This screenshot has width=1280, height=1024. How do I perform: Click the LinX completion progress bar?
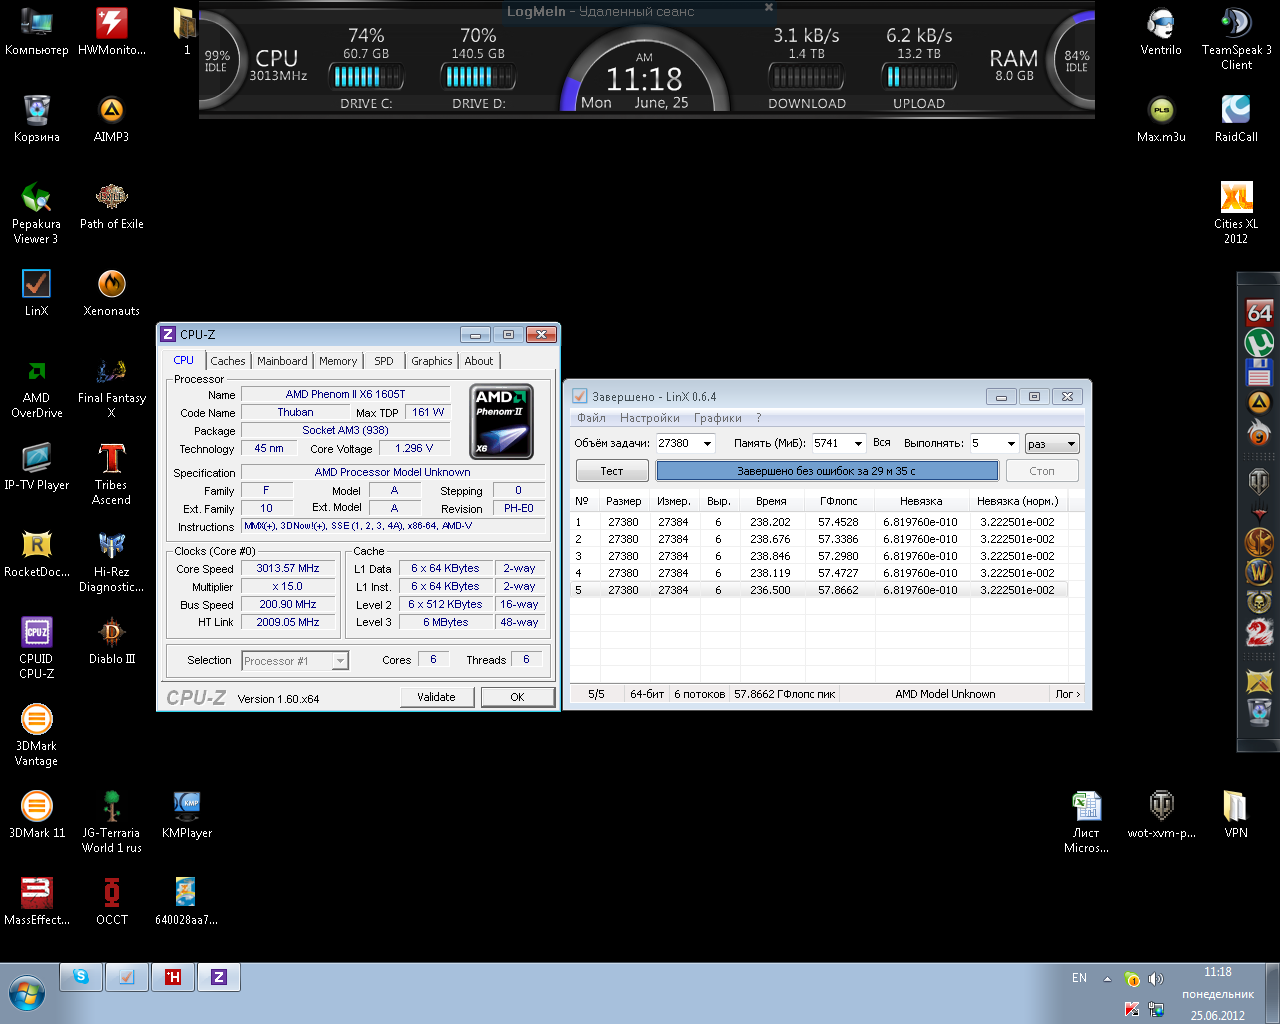point(827,471)
